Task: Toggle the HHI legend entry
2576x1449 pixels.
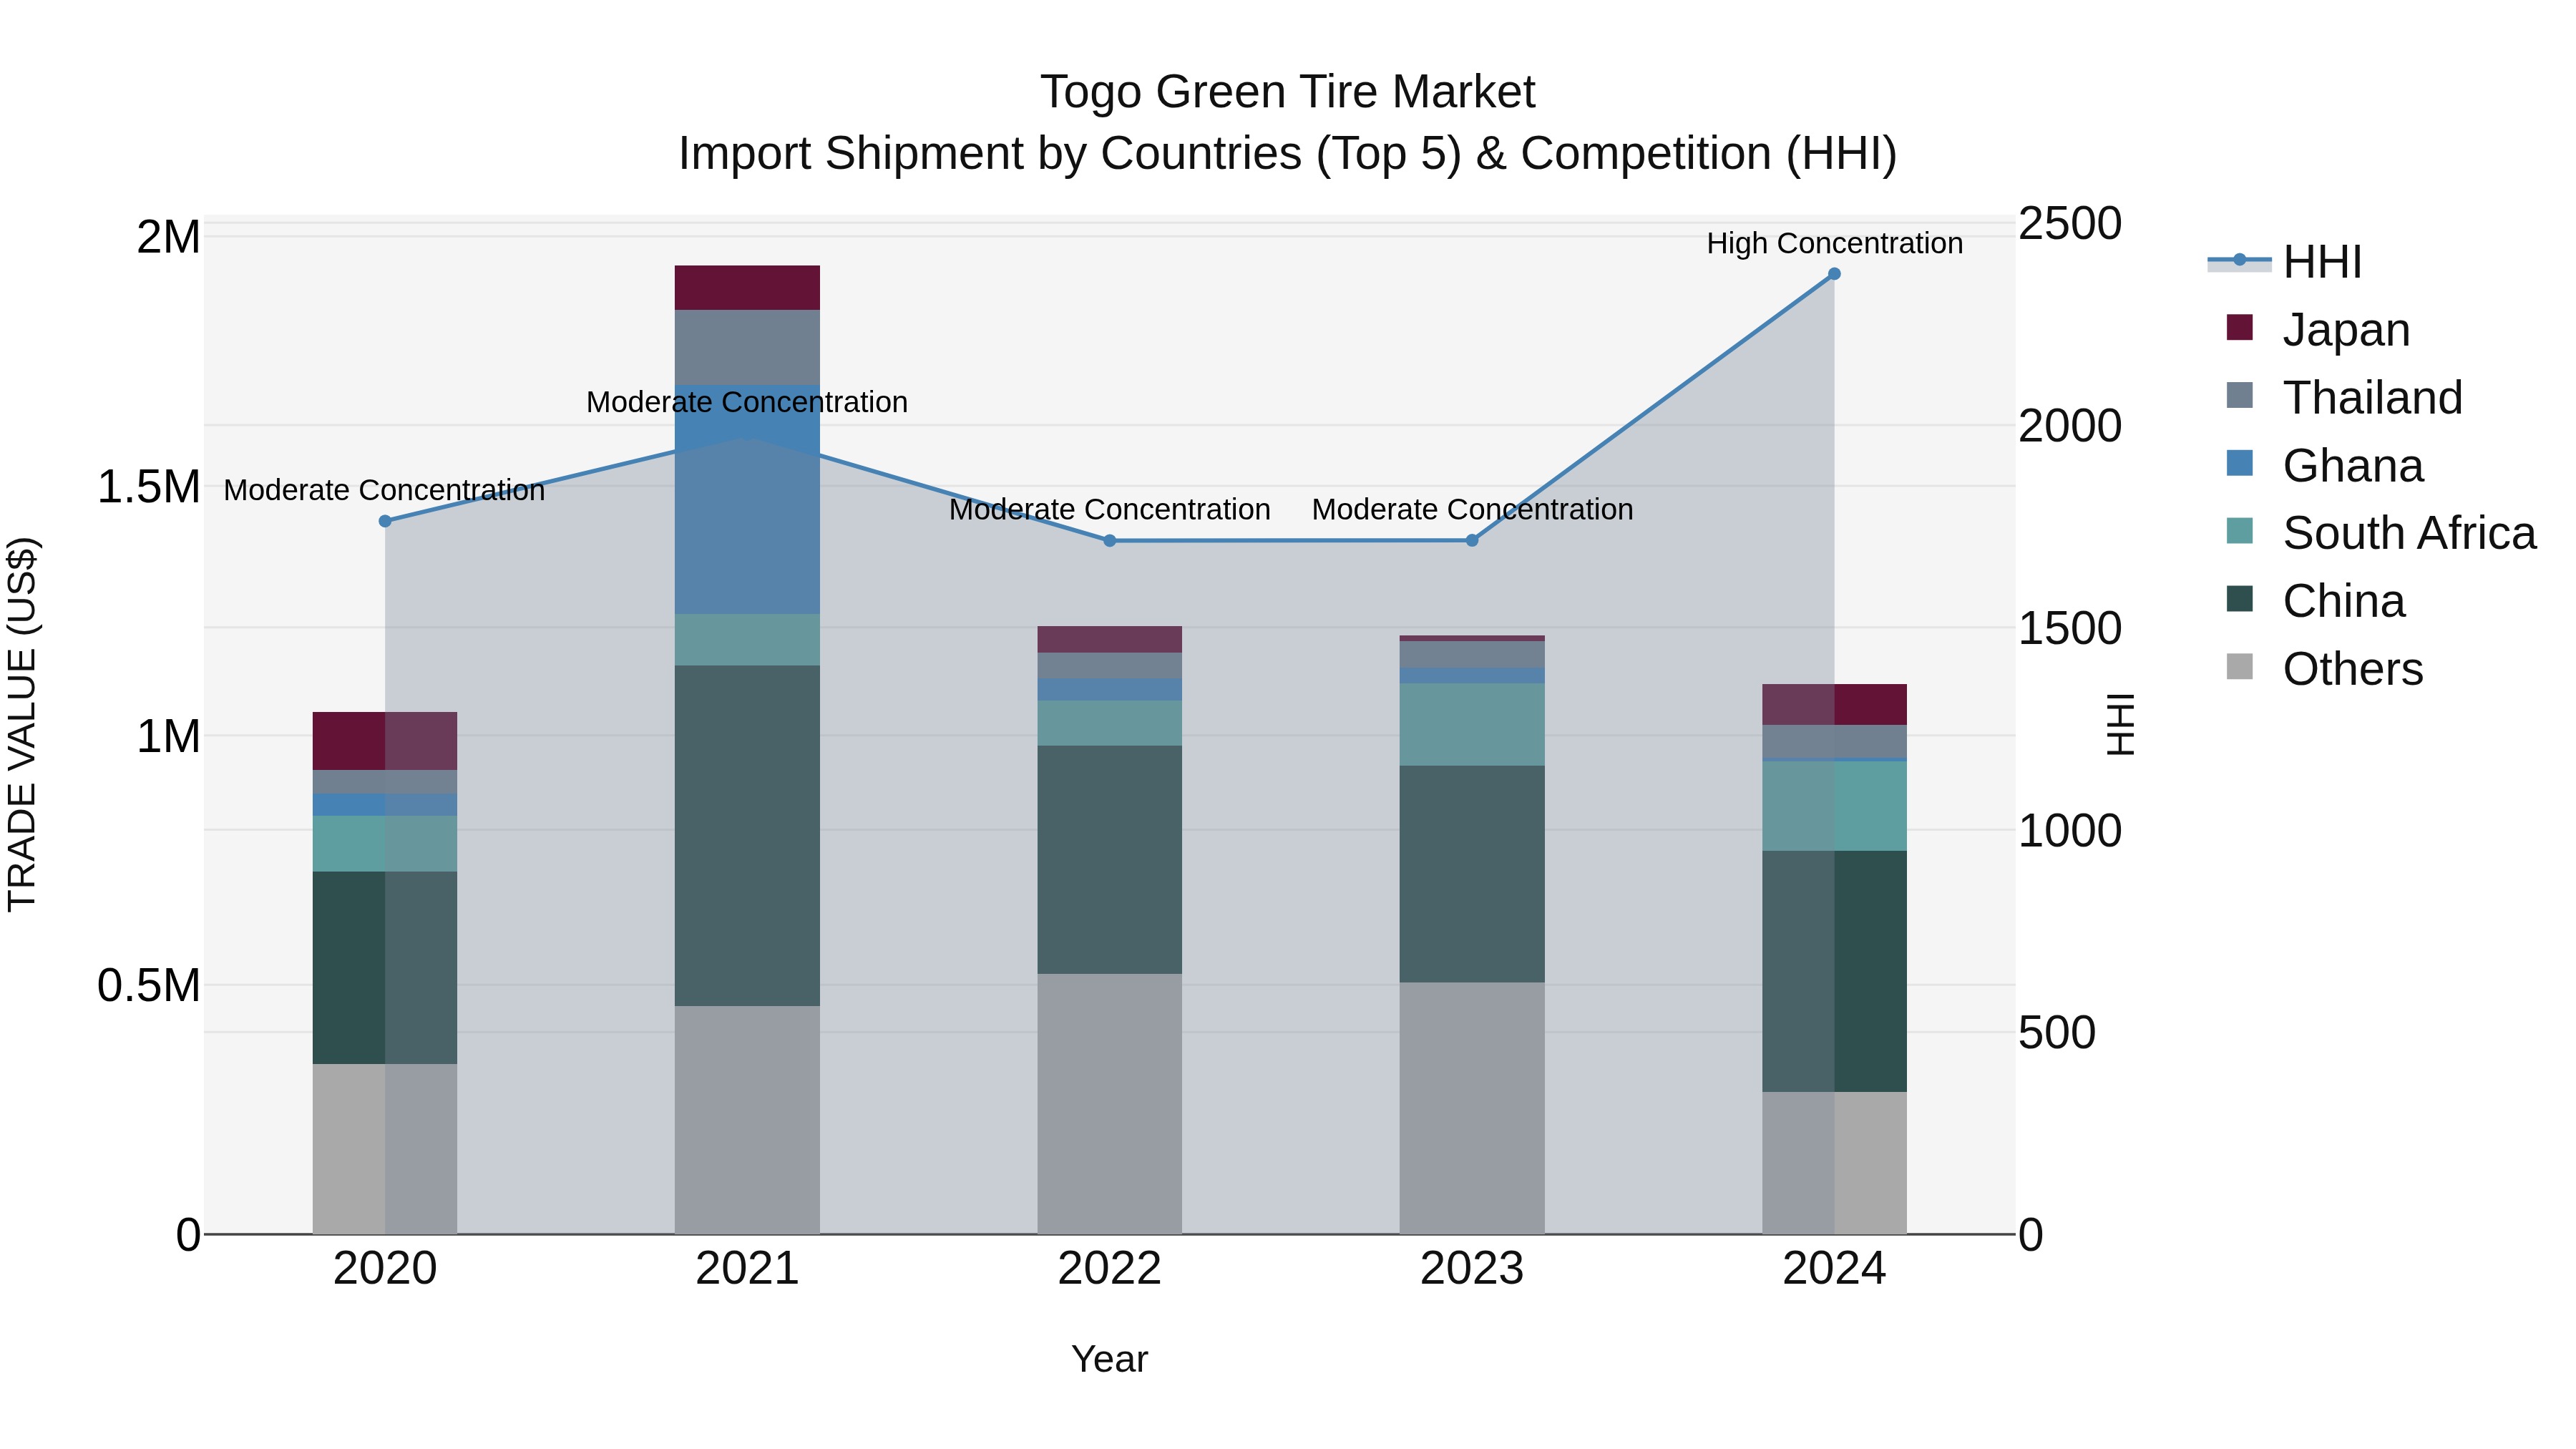Action: click(x=2285, y=262)
